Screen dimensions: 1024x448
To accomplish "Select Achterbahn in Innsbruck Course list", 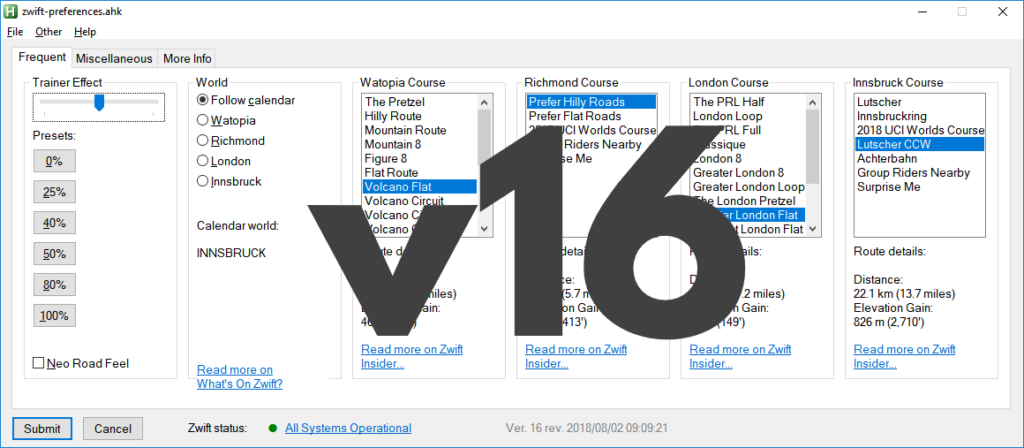I will [920, 159].
